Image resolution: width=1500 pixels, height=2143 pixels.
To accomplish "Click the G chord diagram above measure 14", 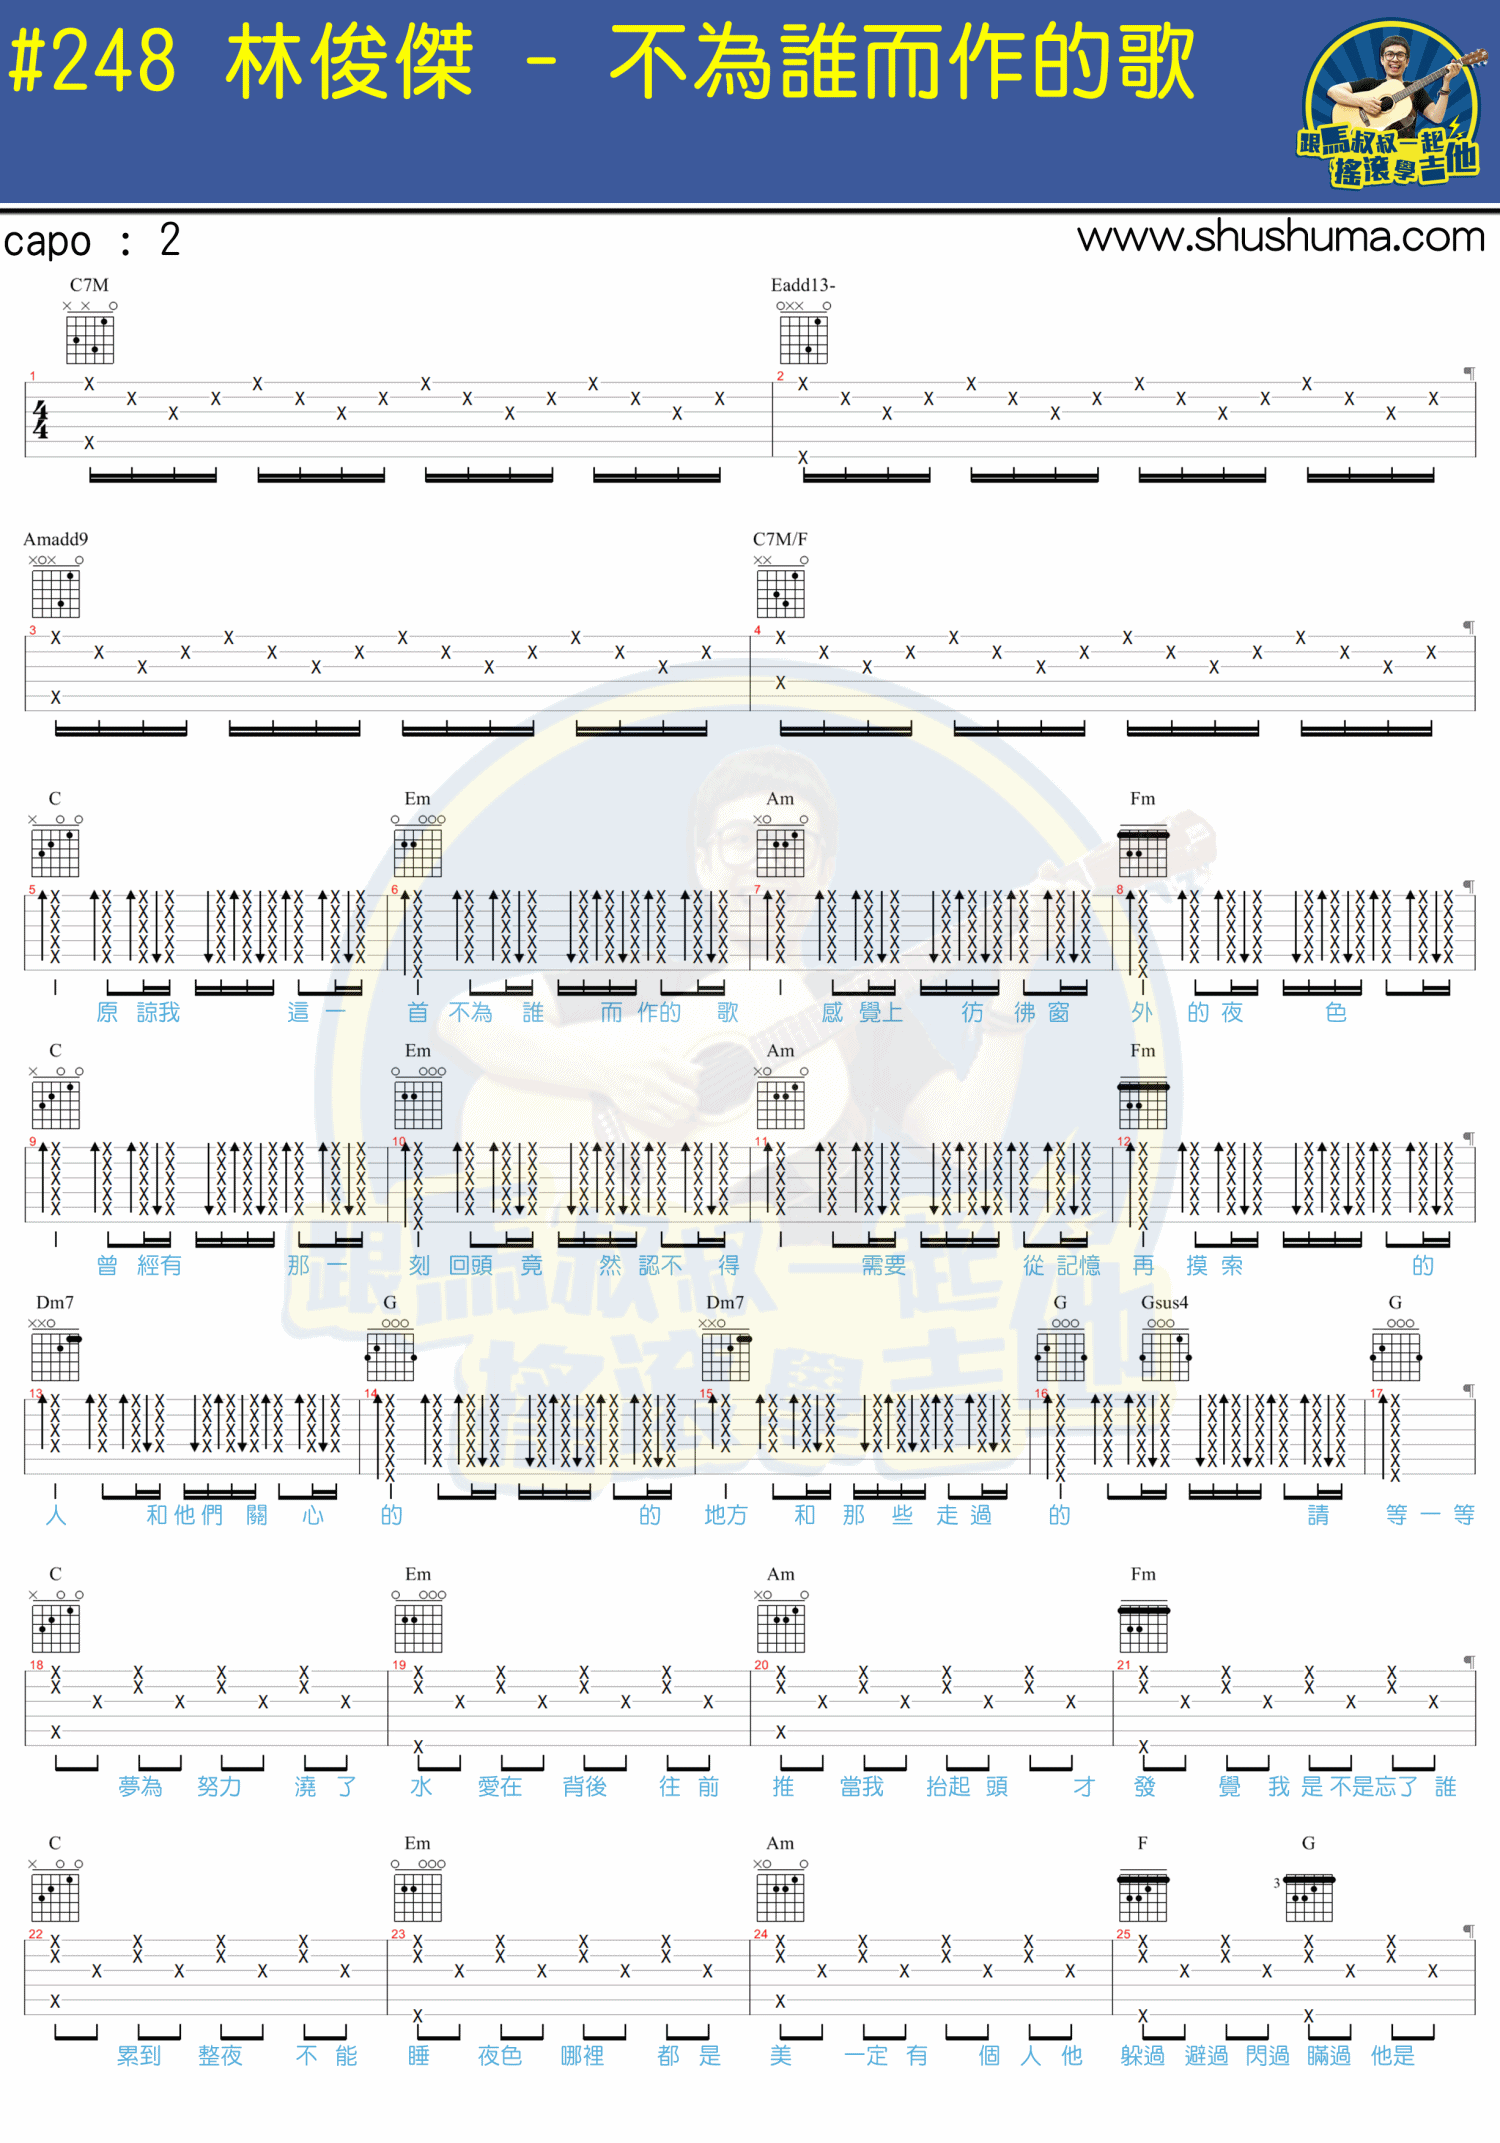I will pyautogui.click(x=391, y=1351).
